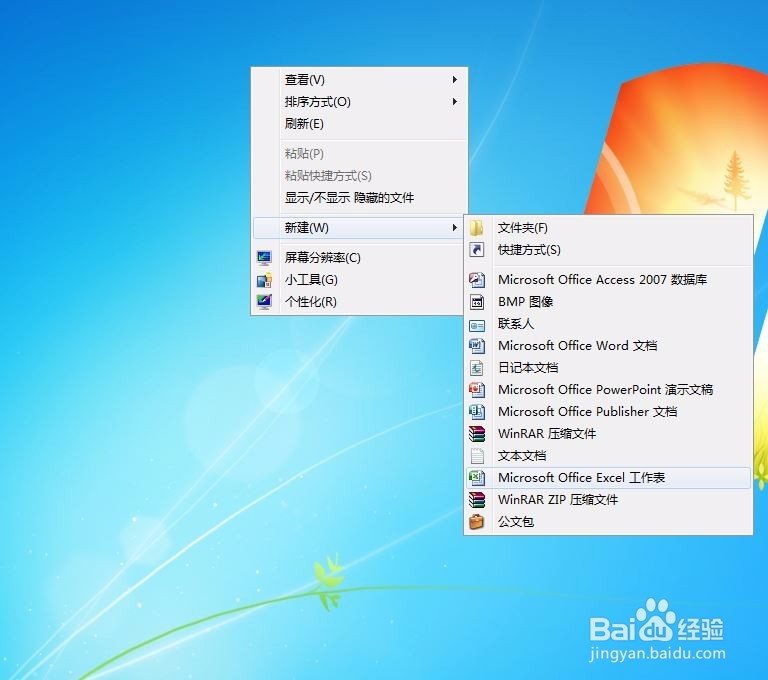Image resolution: width=768 pixels, height=680 pixels.
Task: Create a Microsoft Office Excel 工作表
Action: pos(608,478)
